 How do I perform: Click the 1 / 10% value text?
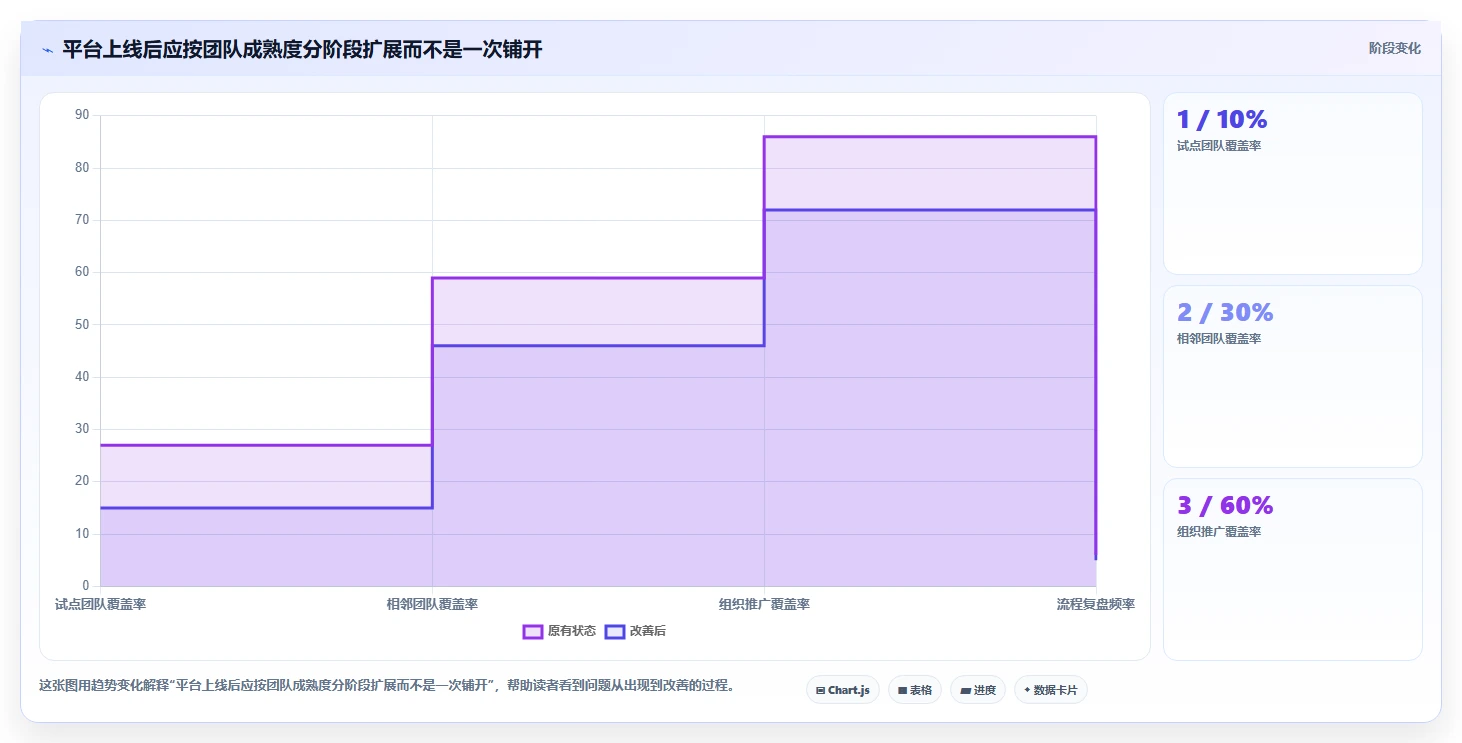pos(1222,119)
